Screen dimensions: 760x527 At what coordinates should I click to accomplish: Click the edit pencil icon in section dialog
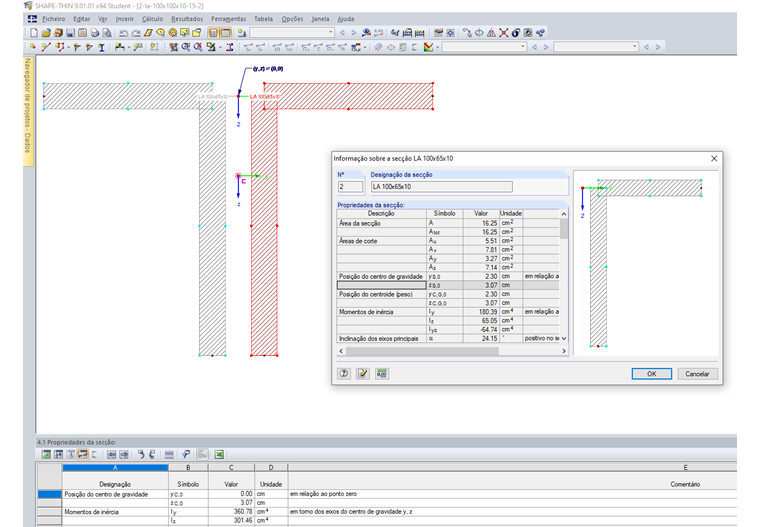pyautogui.click(x=363, y=373)
